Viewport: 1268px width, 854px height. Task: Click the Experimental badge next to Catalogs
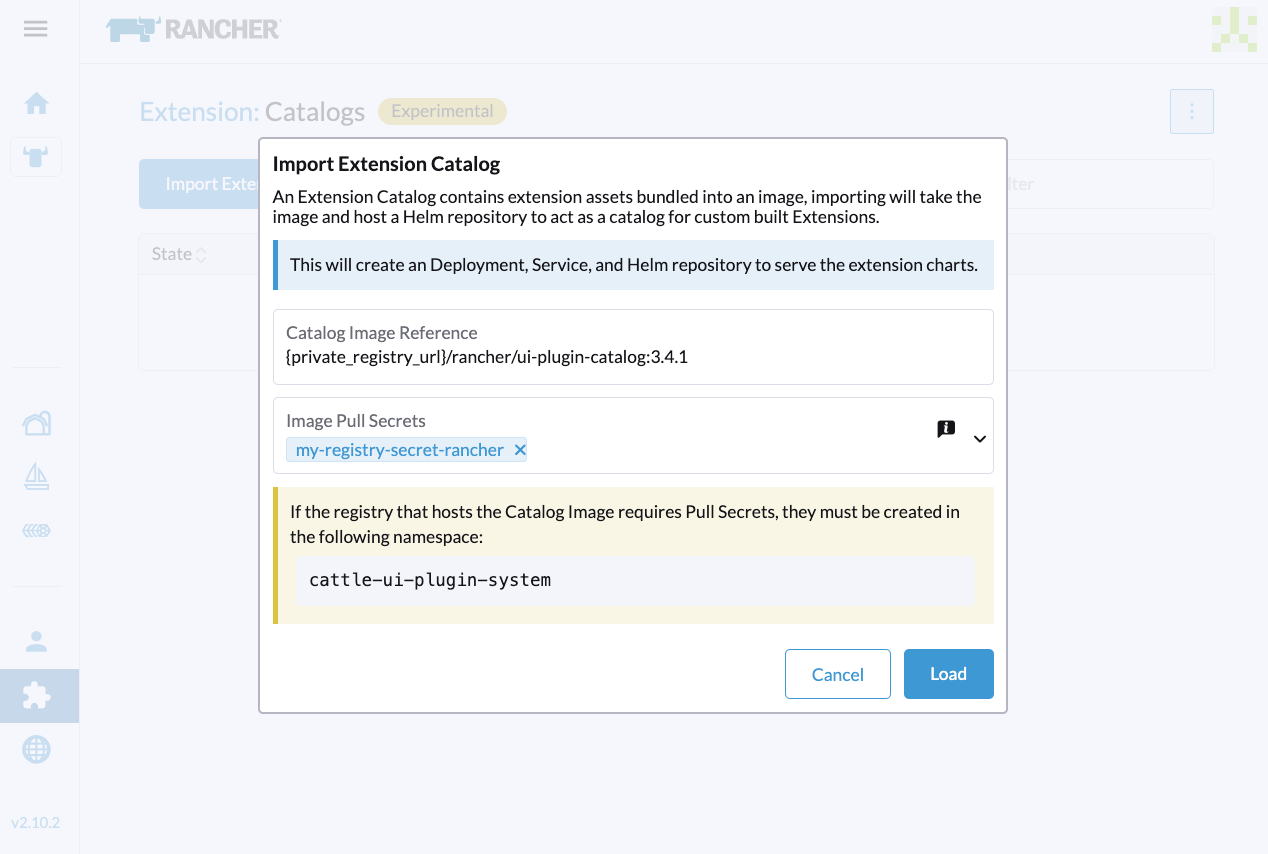(442, 111)
